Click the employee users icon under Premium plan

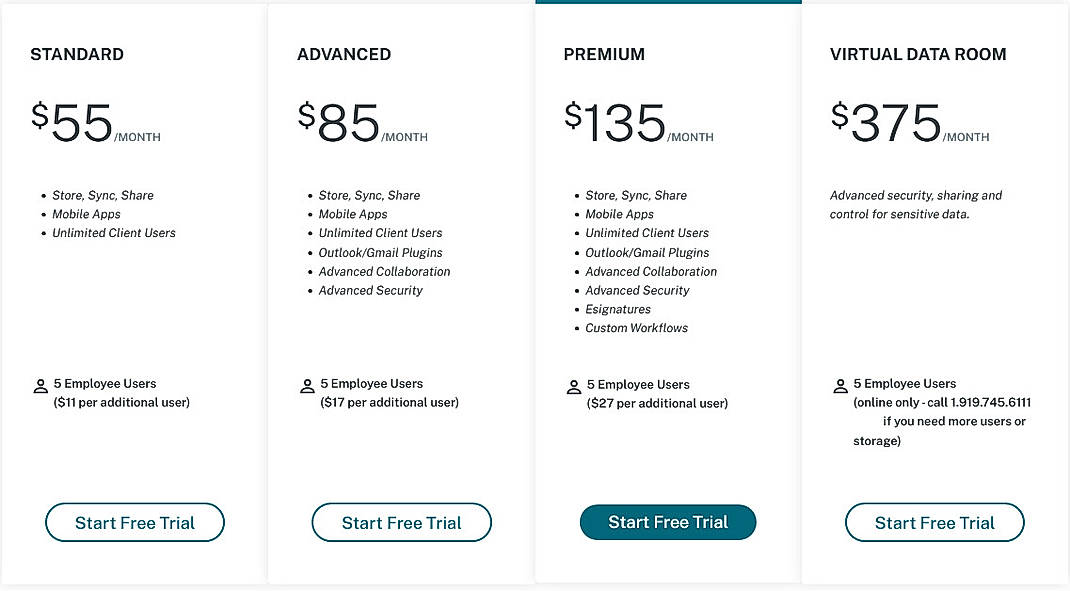click(574, 386)
